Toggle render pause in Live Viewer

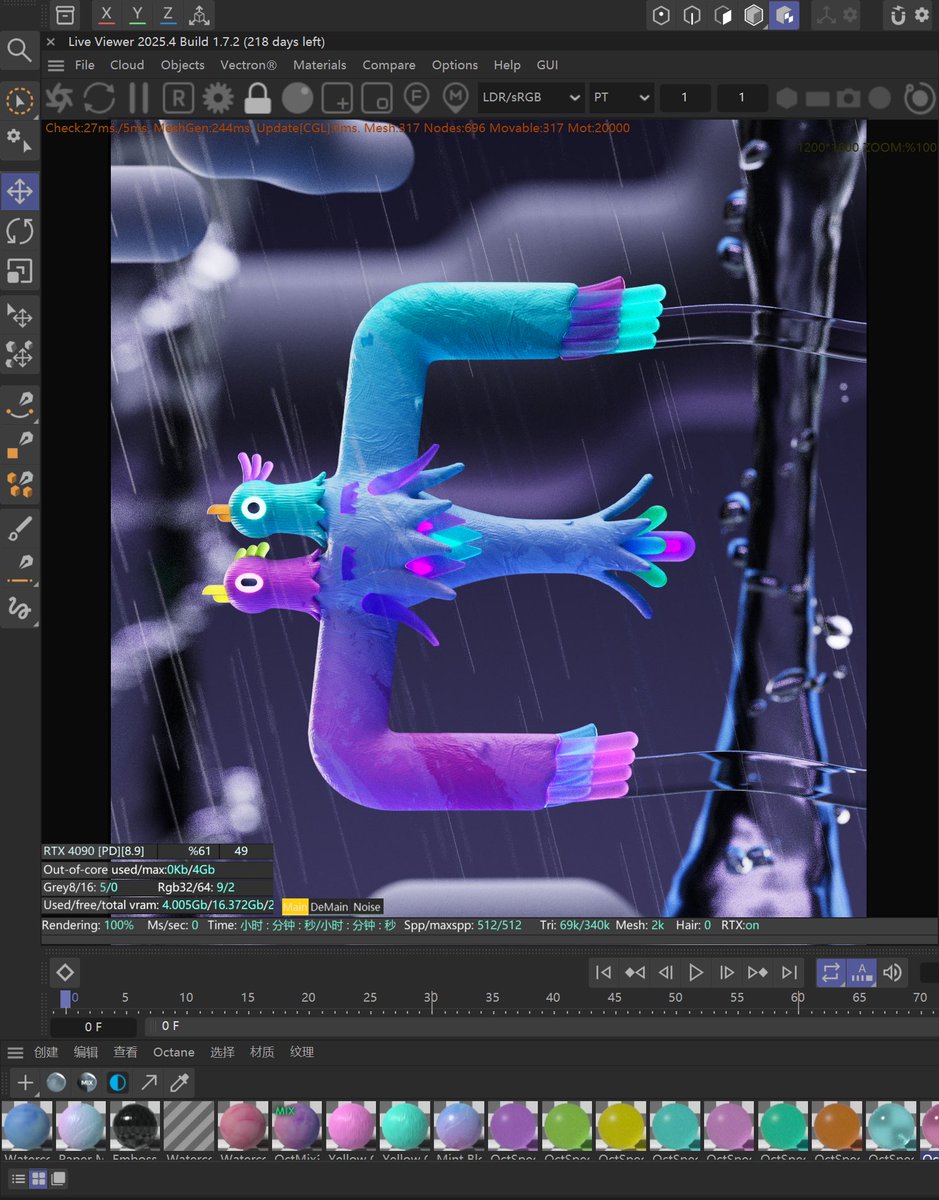coord(138,98)
